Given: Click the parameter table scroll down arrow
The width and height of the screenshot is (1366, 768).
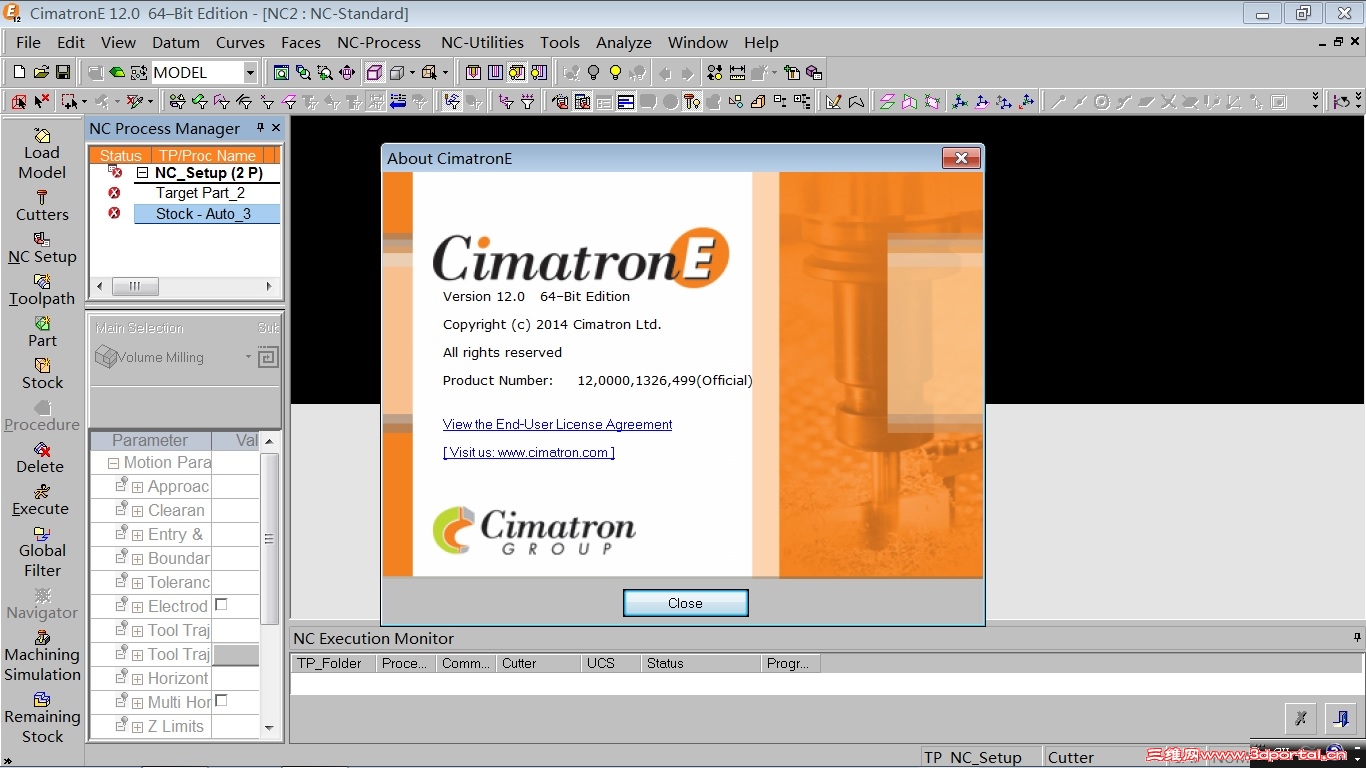Looking at the screenshot, I should click(x=269, y=728).
